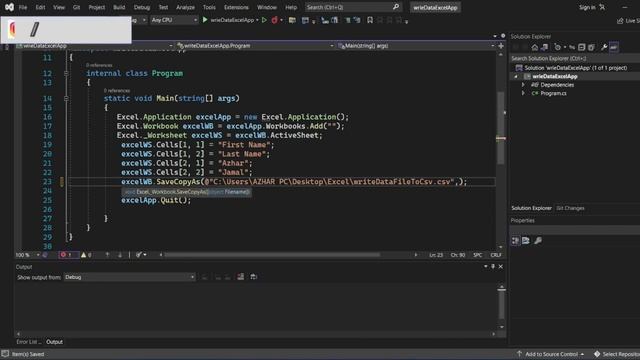Click Sign in link
Viewport: 640px width, 360px height.
(x=587, y=7)
